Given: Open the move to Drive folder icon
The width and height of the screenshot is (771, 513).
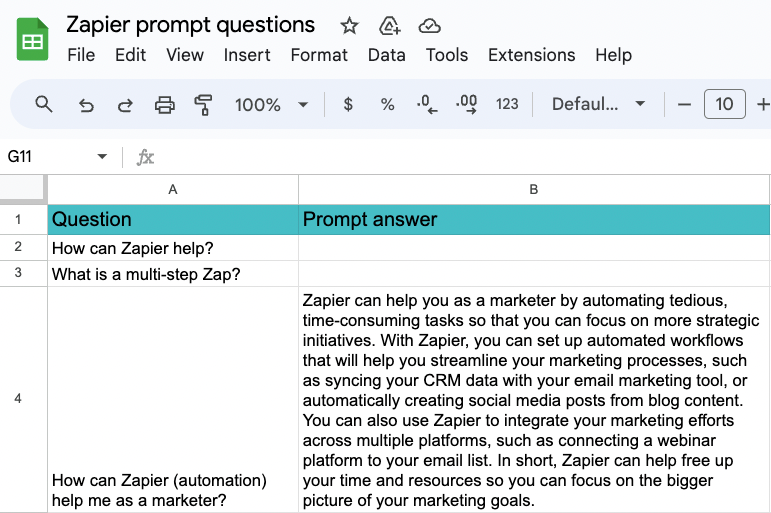Looking at the screenshot, I should [x=389, y=26].
